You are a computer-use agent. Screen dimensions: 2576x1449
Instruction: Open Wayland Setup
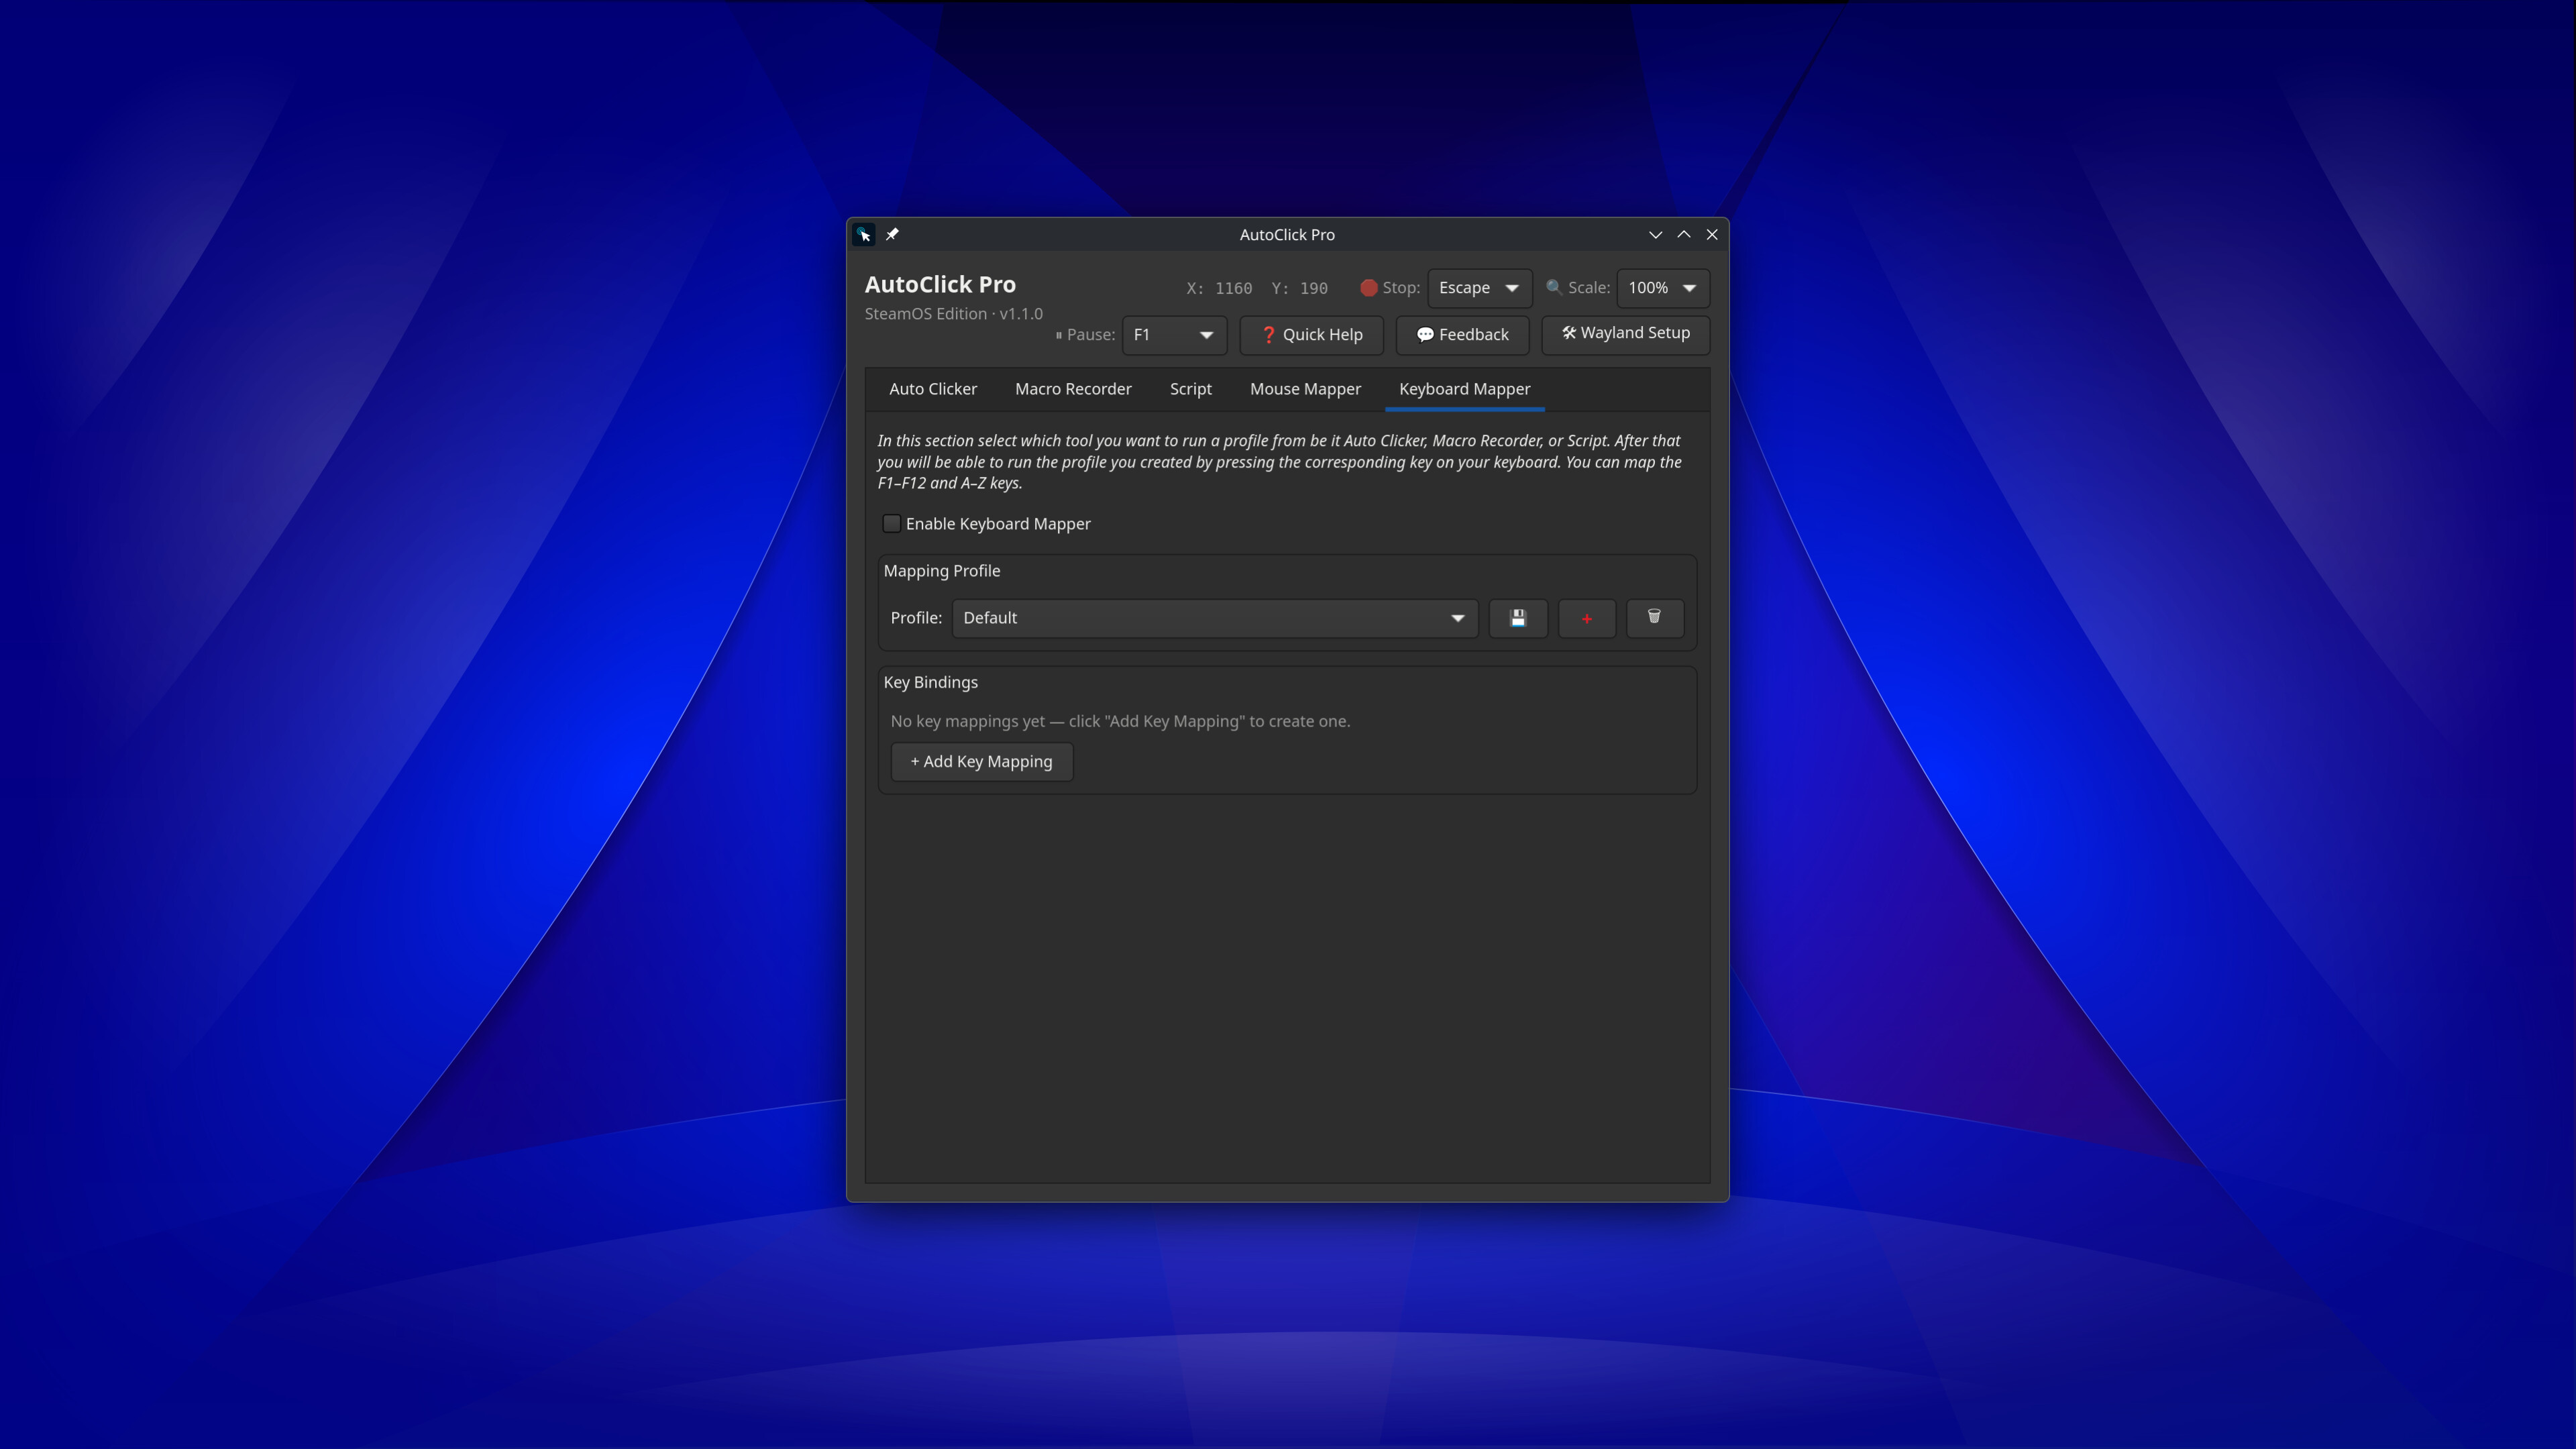1626,334
